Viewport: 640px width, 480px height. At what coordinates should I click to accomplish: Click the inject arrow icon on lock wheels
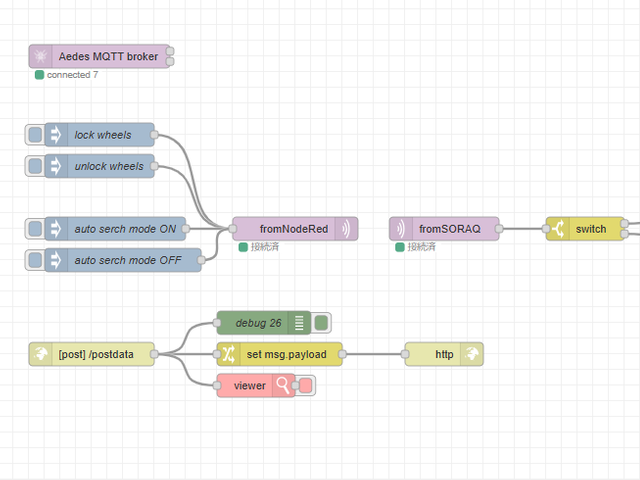click(56, 135)
